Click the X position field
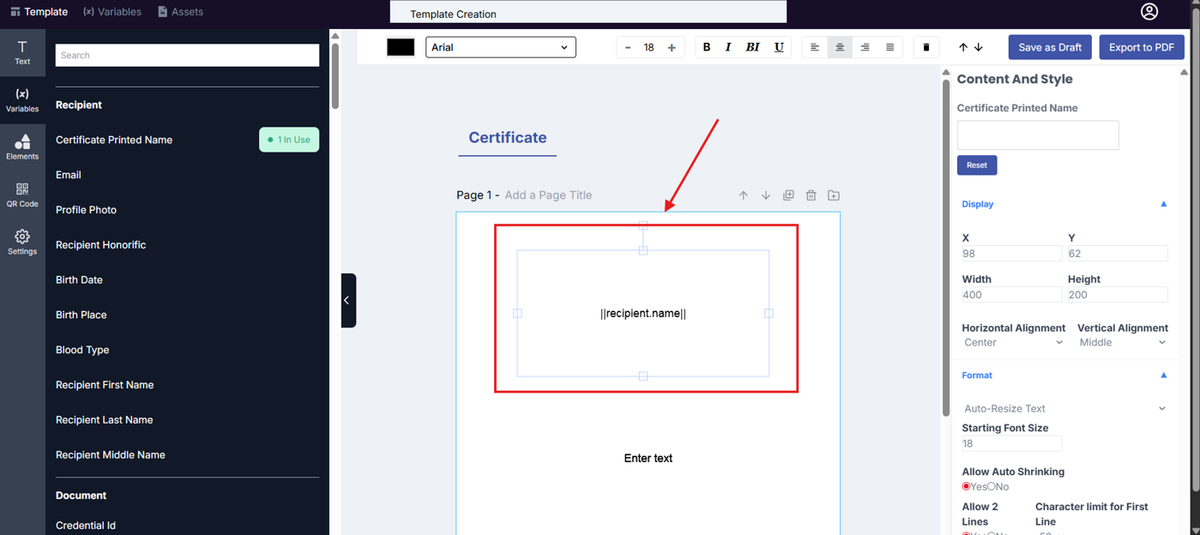This screenshot has height=535, width=1200. tap(1011, 254)
